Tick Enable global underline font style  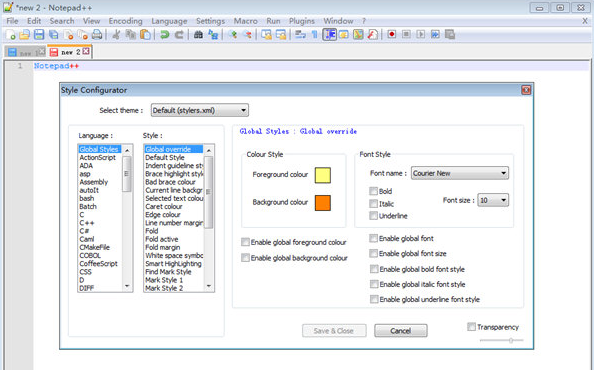coord(374,299)
